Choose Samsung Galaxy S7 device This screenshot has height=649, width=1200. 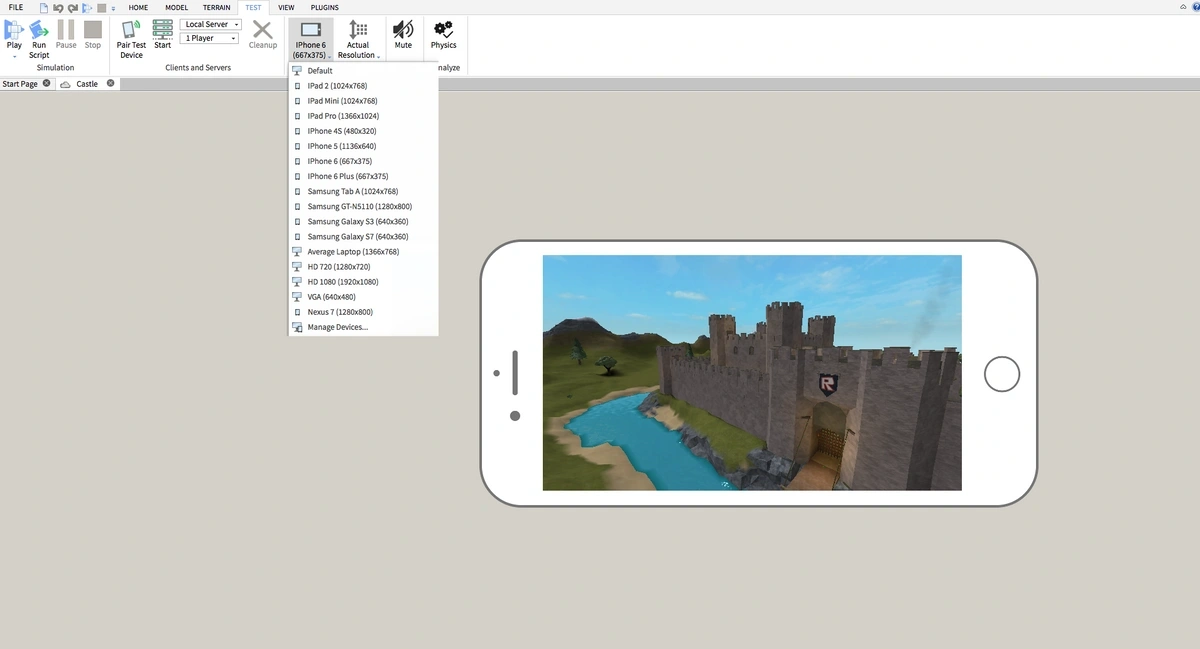click(x=357, y=237)
